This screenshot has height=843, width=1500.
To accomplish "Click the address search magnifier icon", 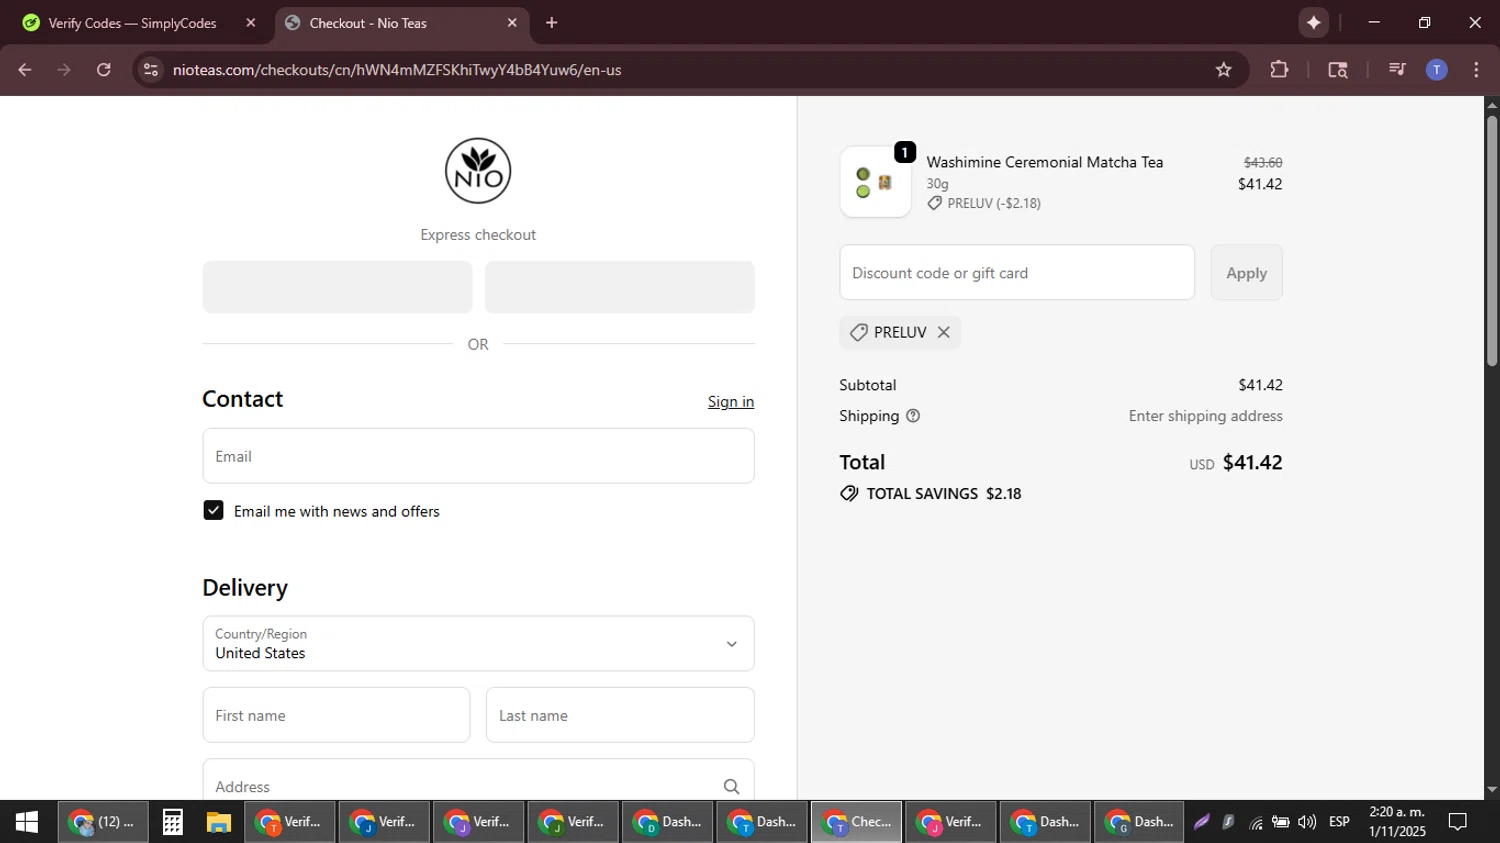I will (731, 787).
